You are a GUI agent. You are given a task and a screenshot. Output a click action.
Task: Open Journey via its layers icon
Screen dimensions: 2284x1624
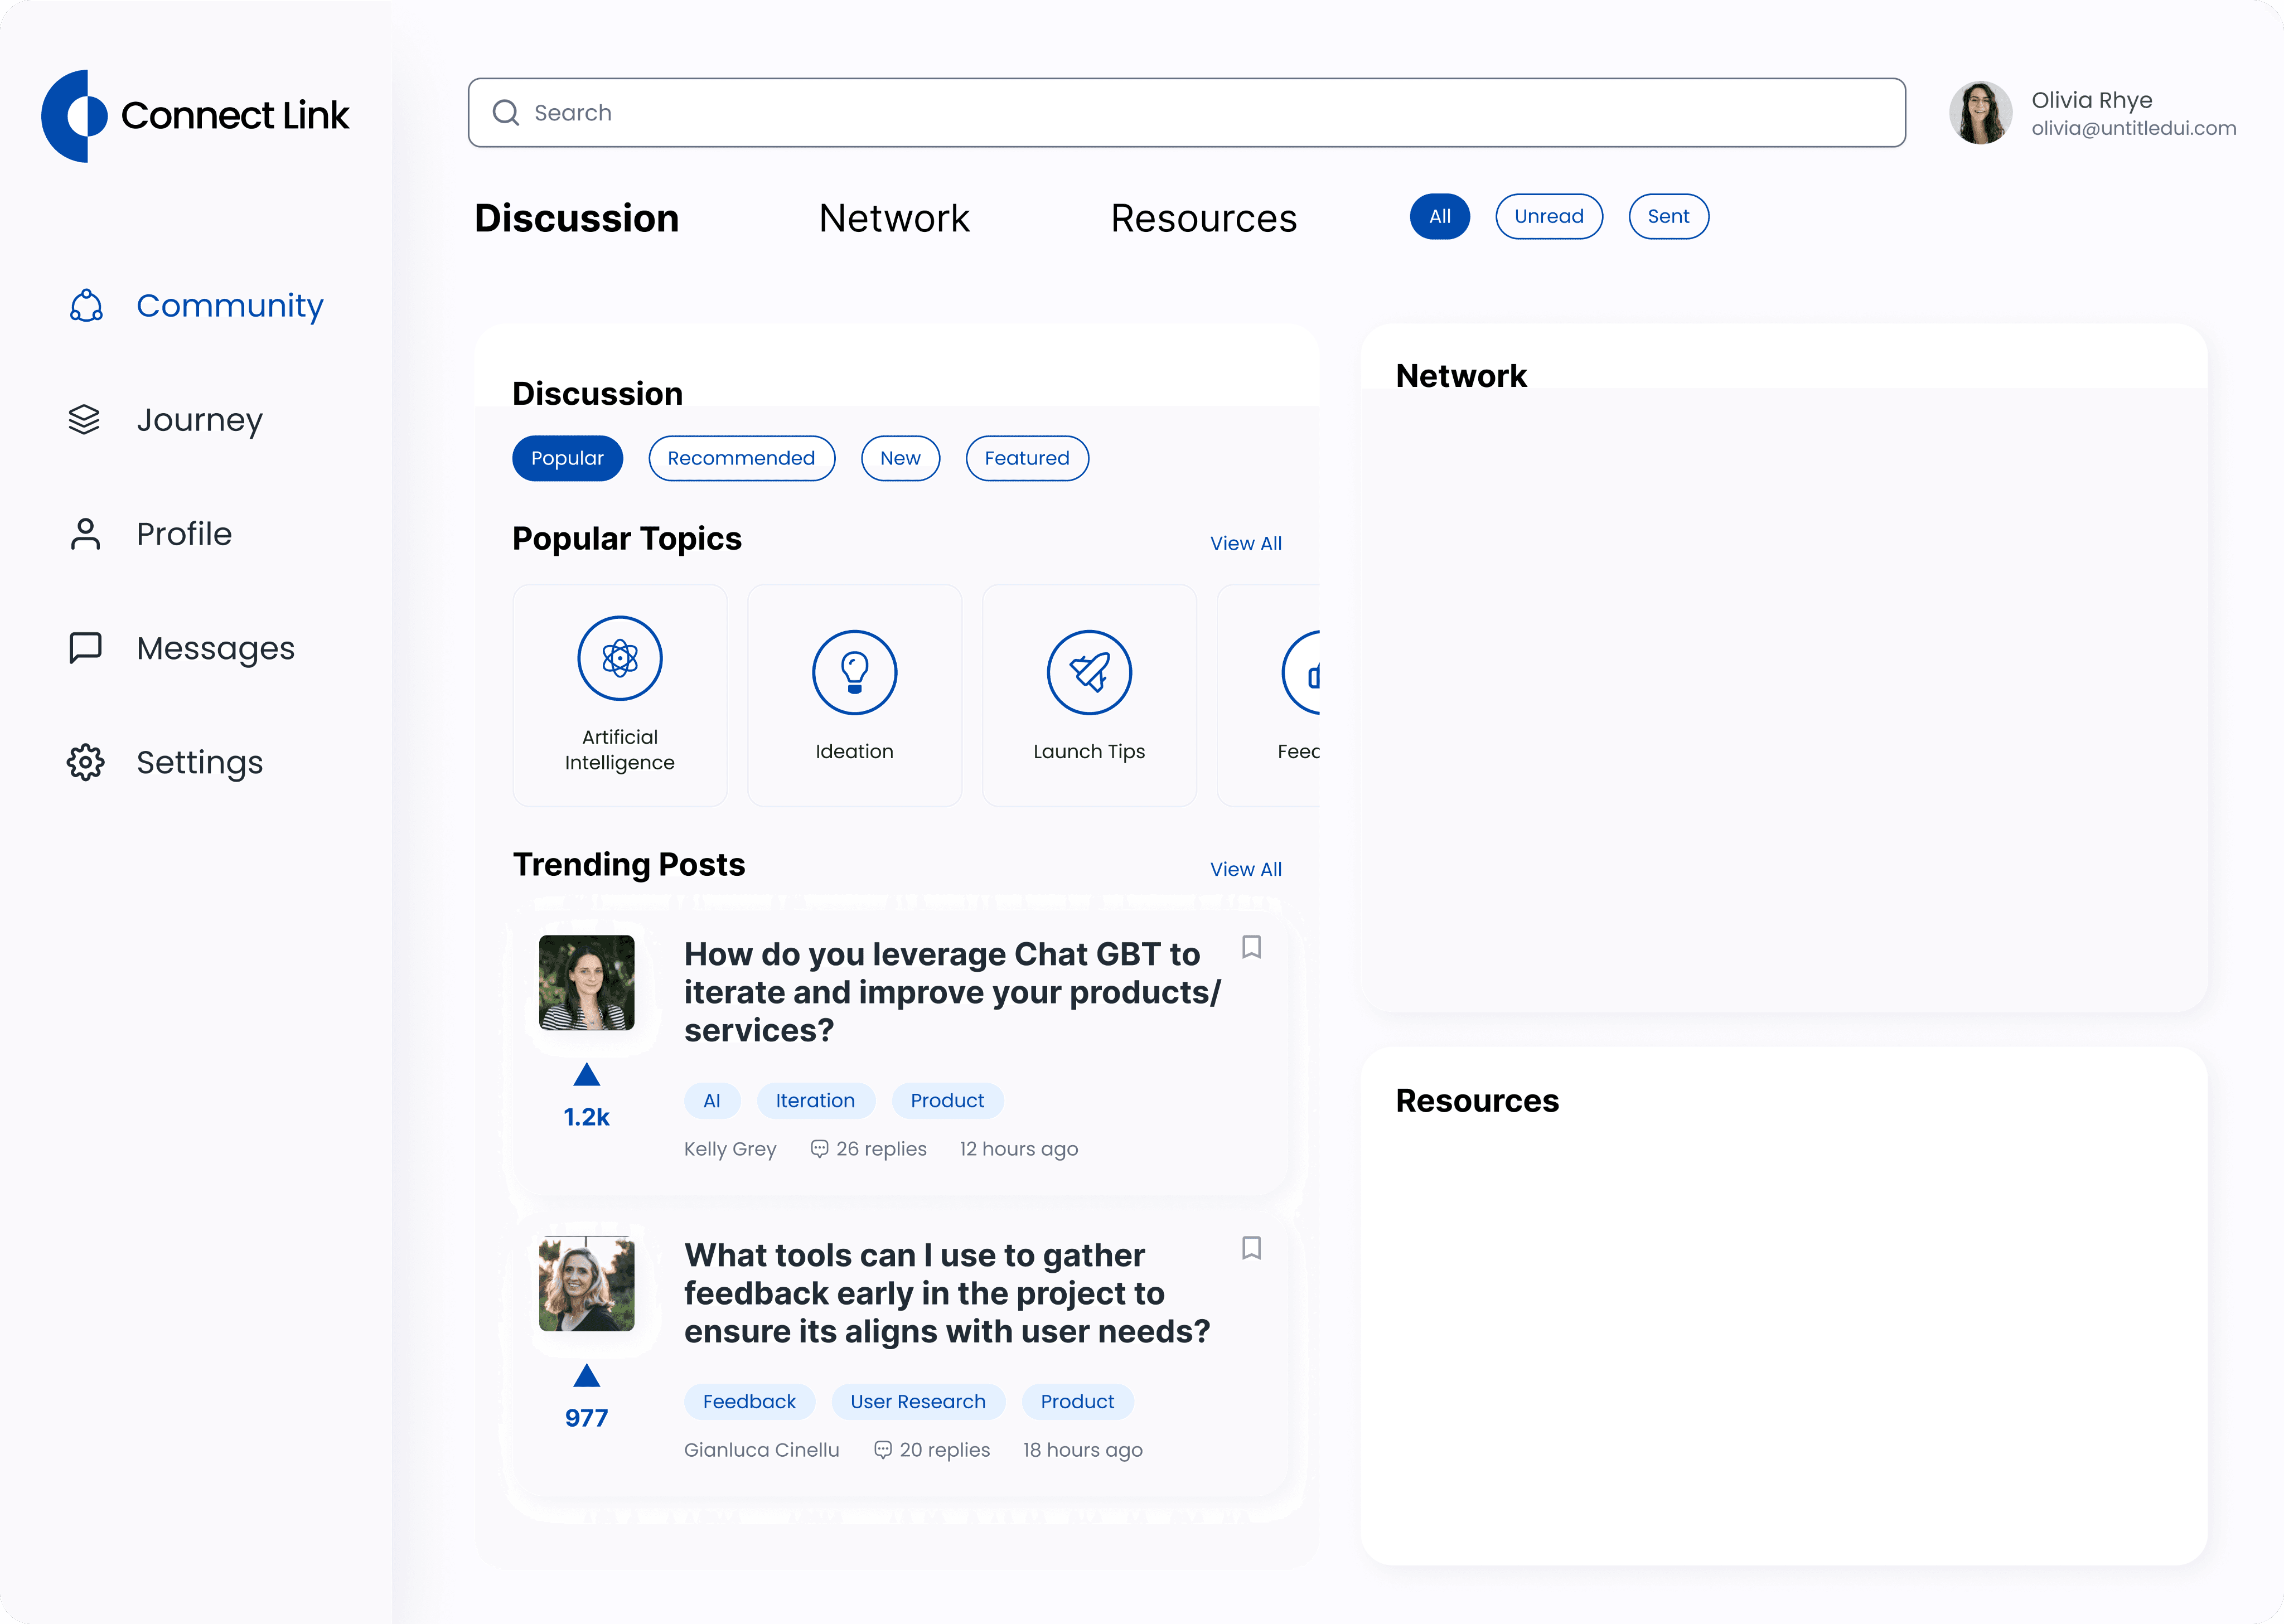click(x=85, y=420)
